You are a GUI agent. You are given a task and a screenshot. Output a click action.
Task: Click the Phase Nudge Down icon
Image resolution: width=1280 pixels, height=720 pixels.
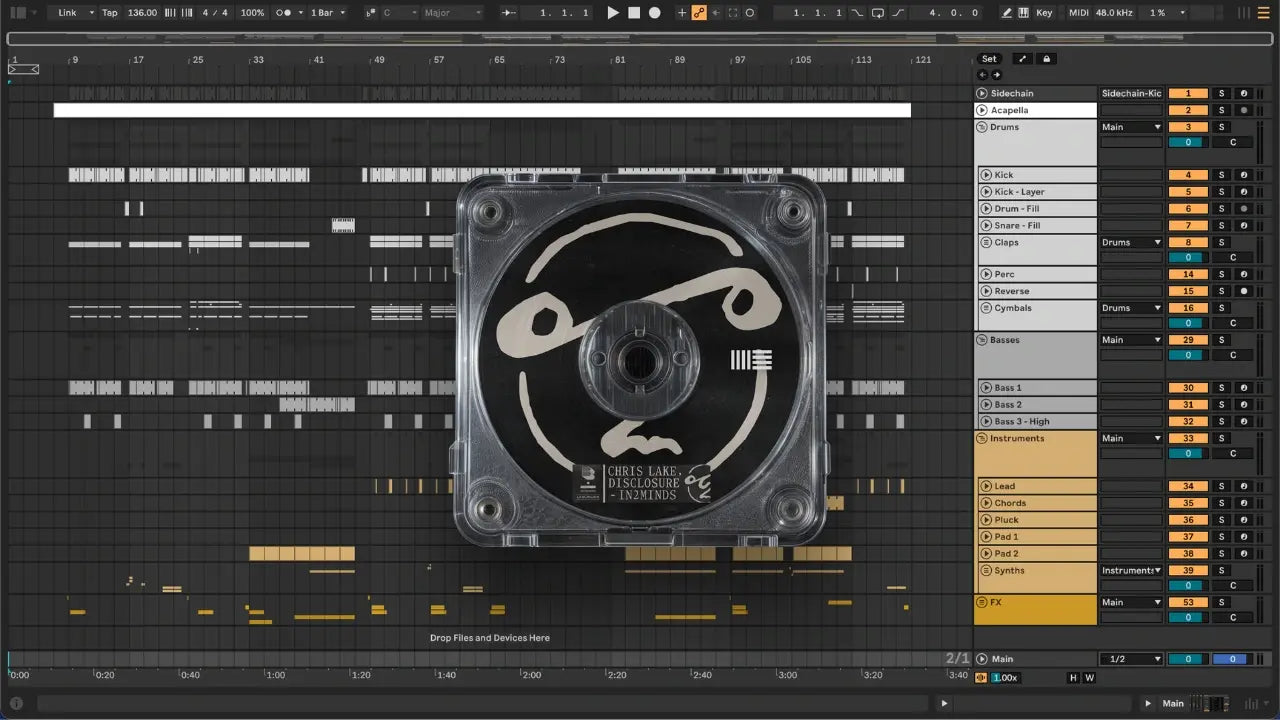click(x=168, y=13)
